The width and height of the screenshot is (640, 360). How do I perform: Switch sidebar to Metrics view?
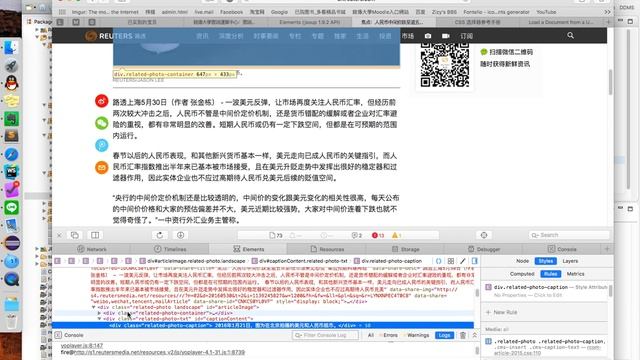pos(576,274)
